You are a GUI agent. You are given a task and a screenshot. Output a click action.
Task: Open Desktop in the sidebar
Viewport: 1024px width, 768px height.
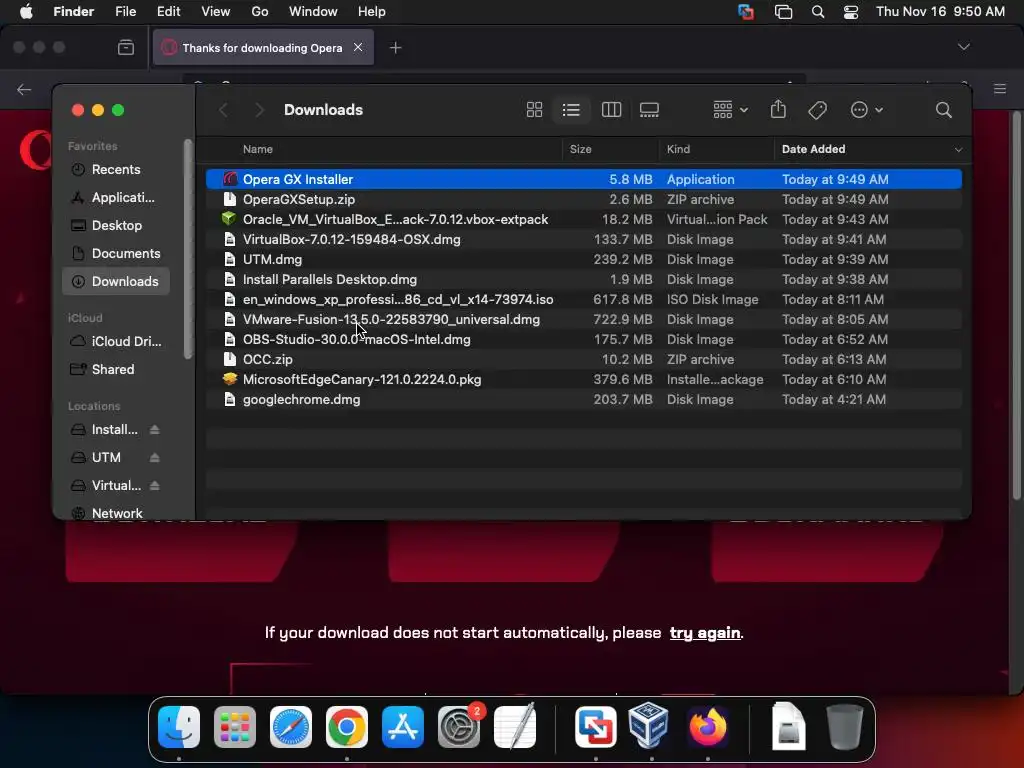coord(116,225)
